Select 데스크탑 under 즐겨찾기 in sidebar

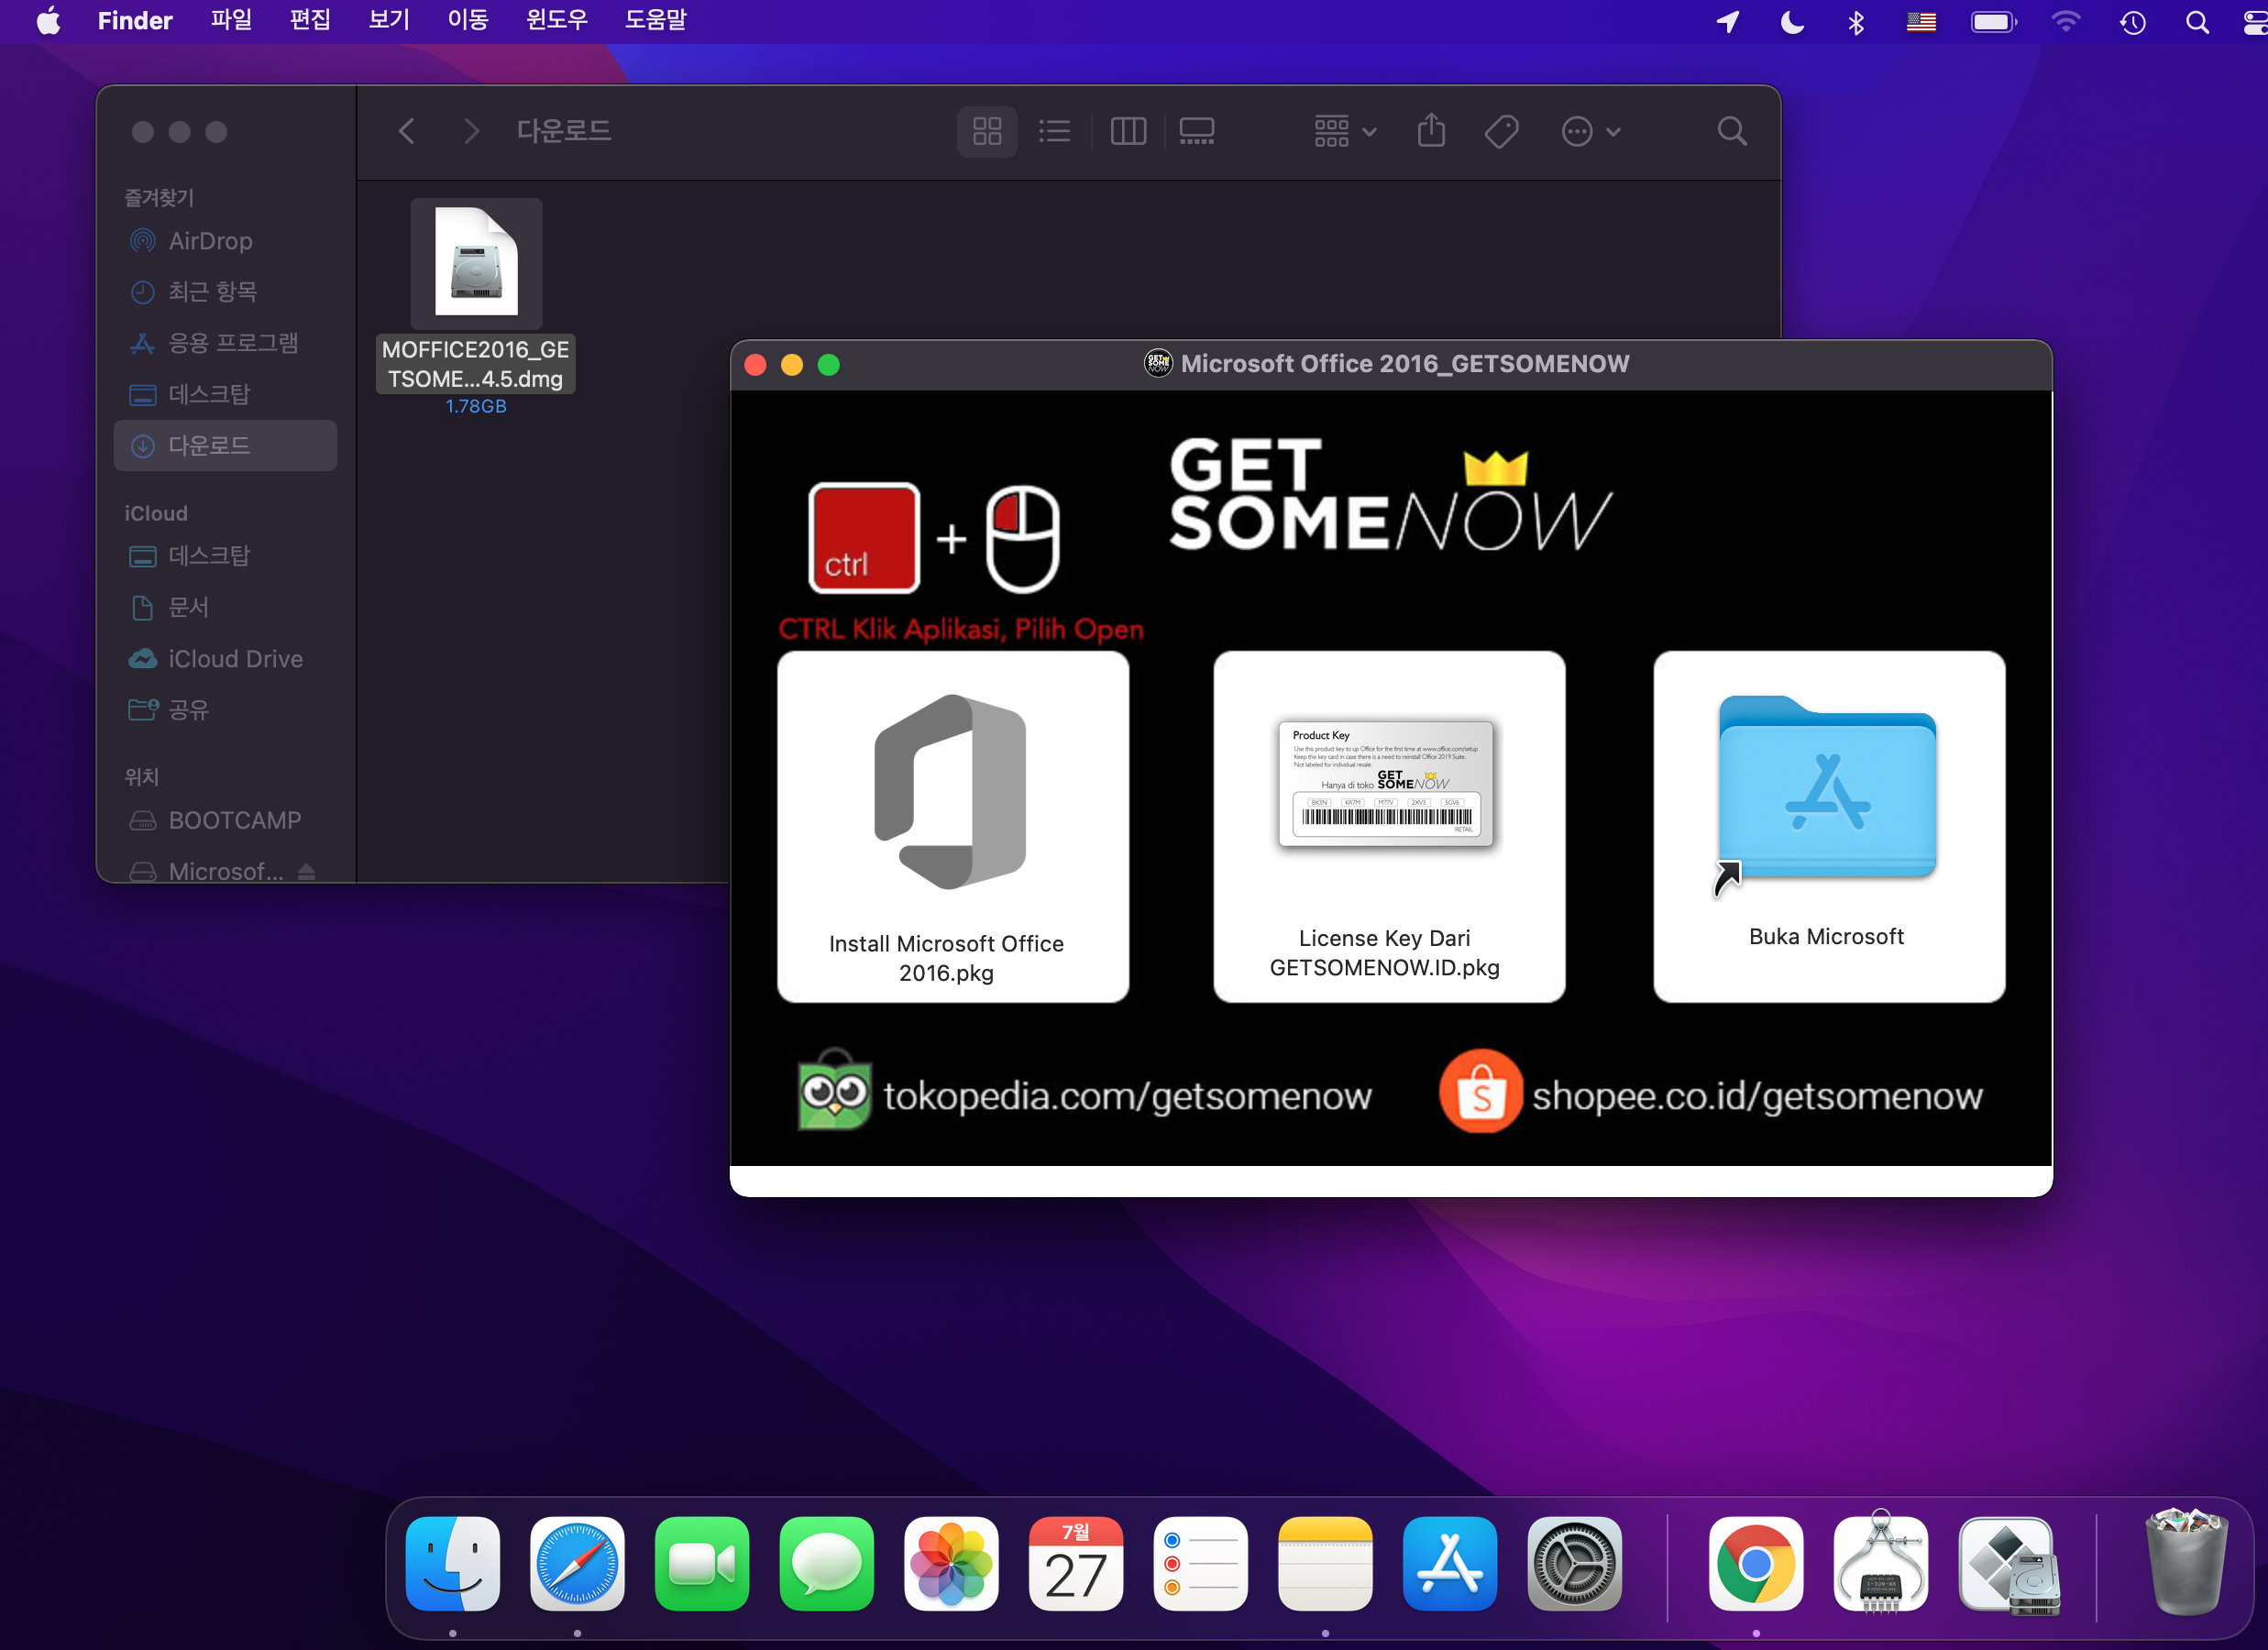click(225, 394)
